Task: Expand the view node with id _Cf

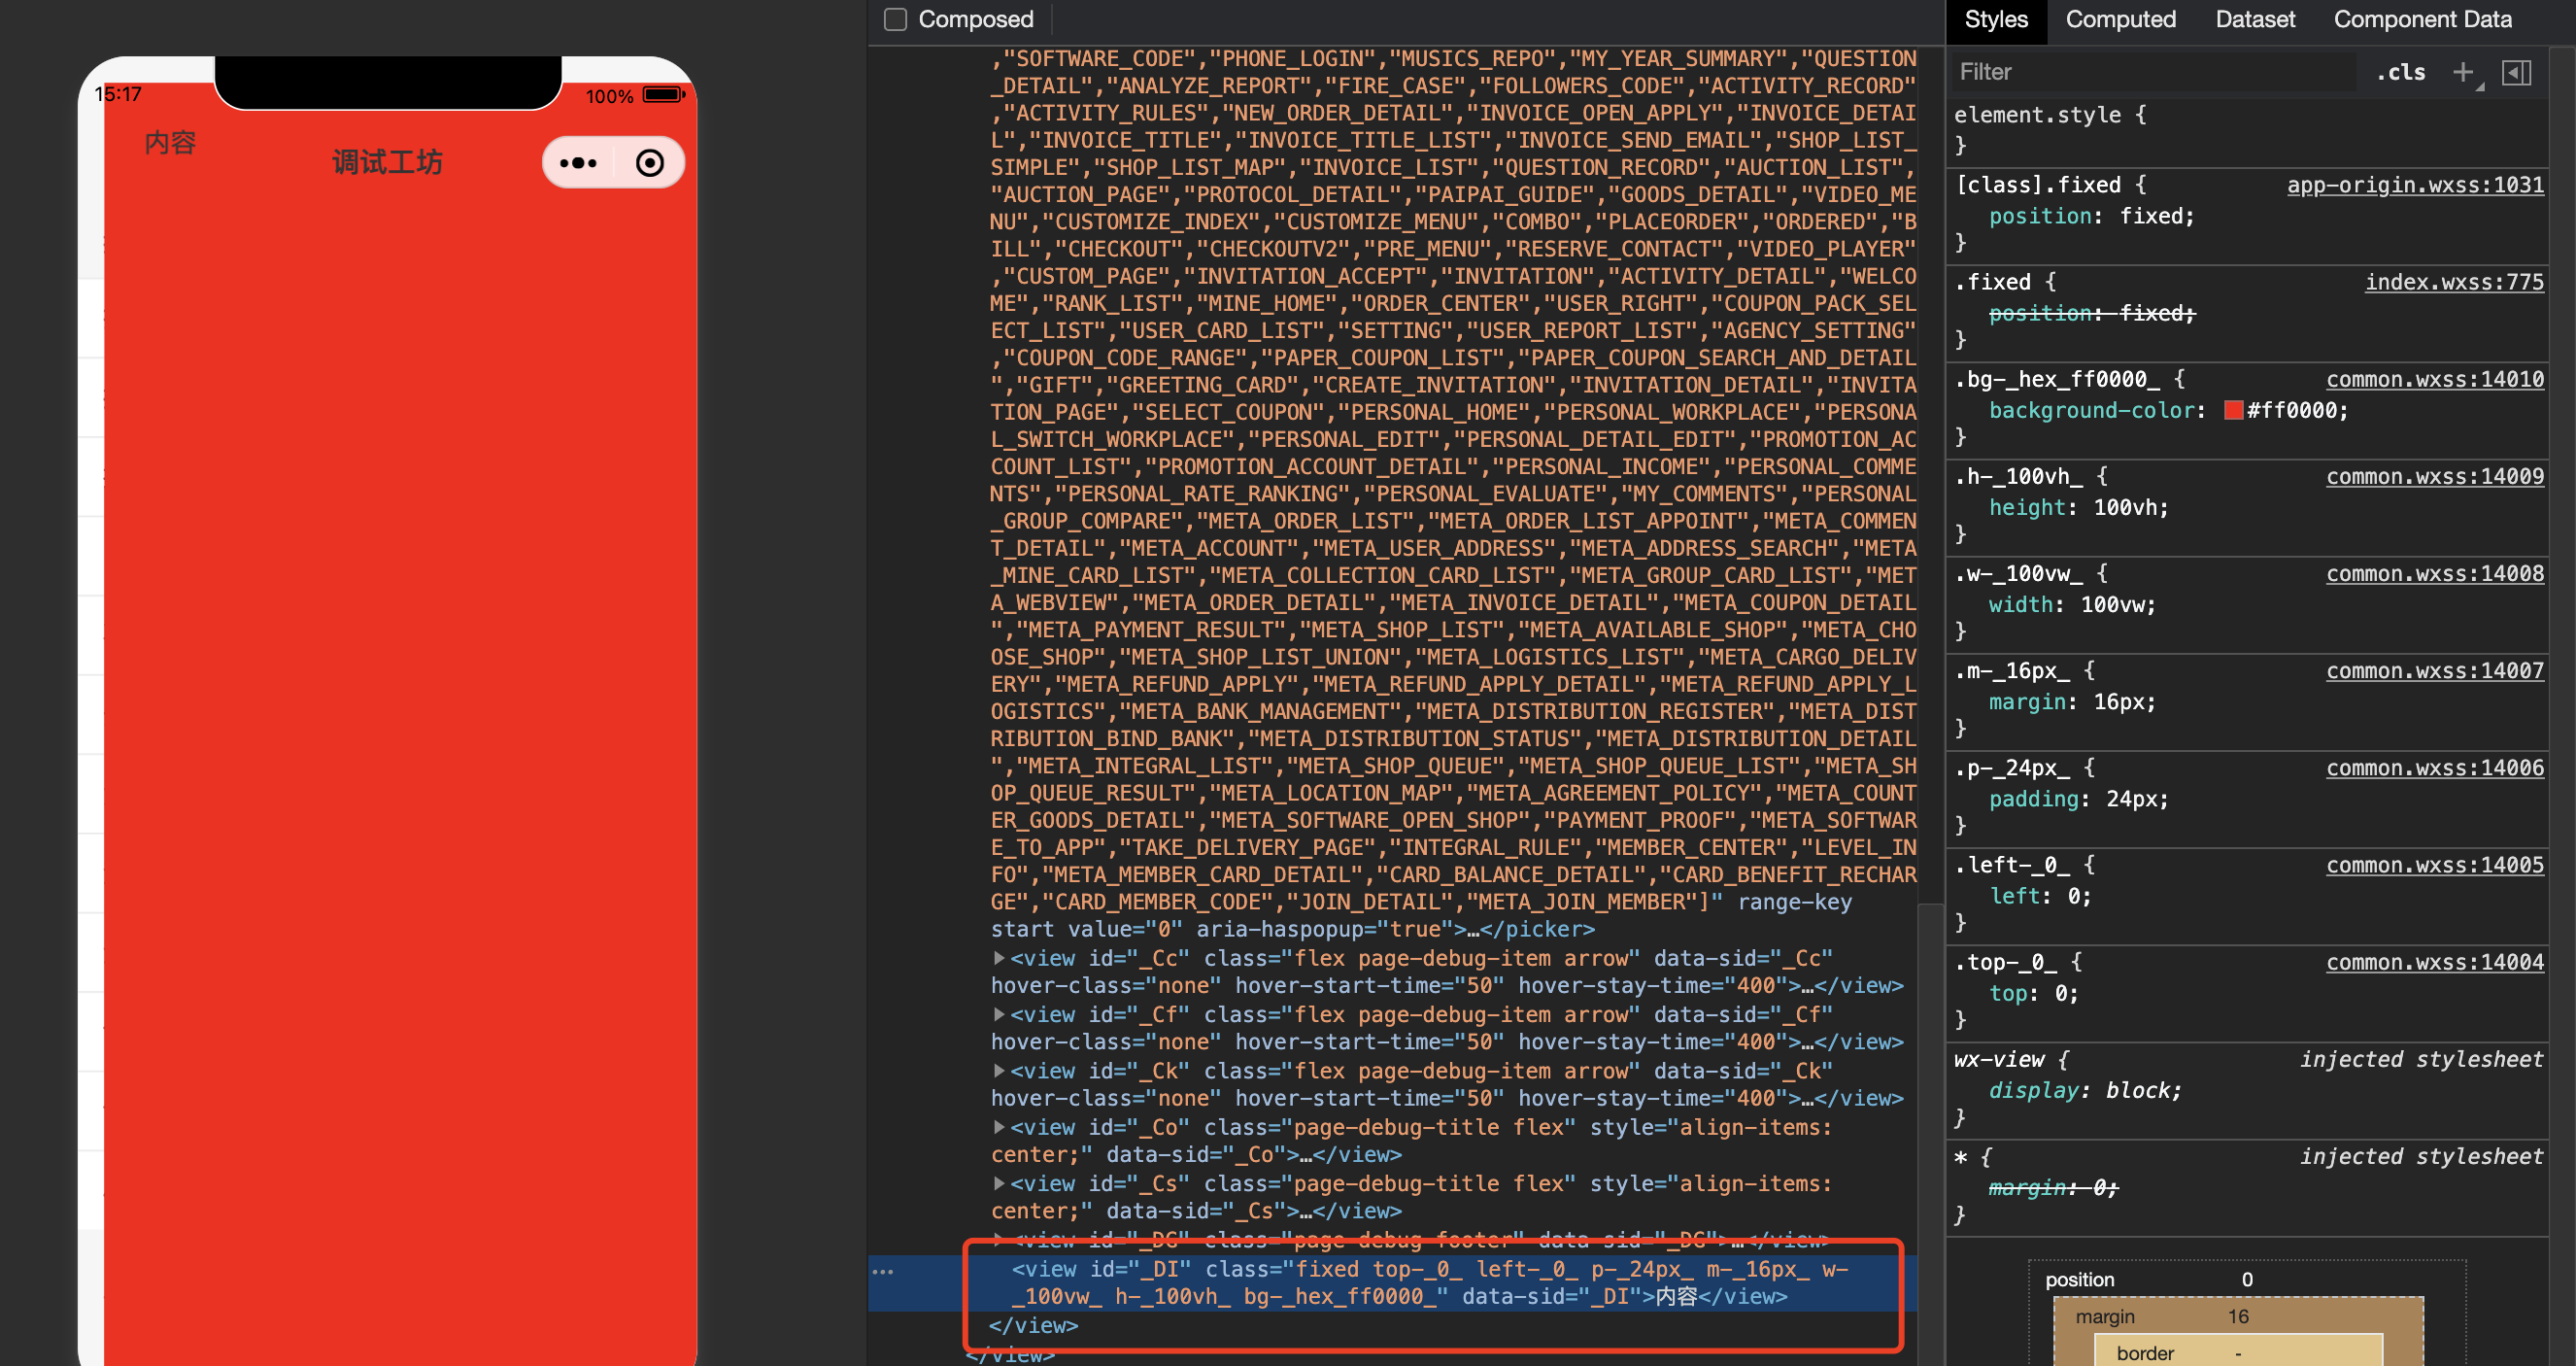Action: tap(998, 1014)
